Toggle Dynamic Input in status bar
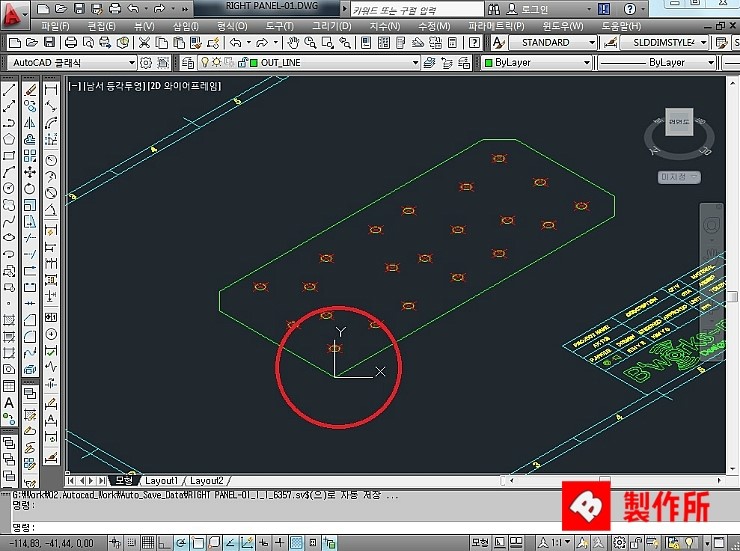Image resolution: width=740 pixels, height=551 pixels. coord(264,543)
